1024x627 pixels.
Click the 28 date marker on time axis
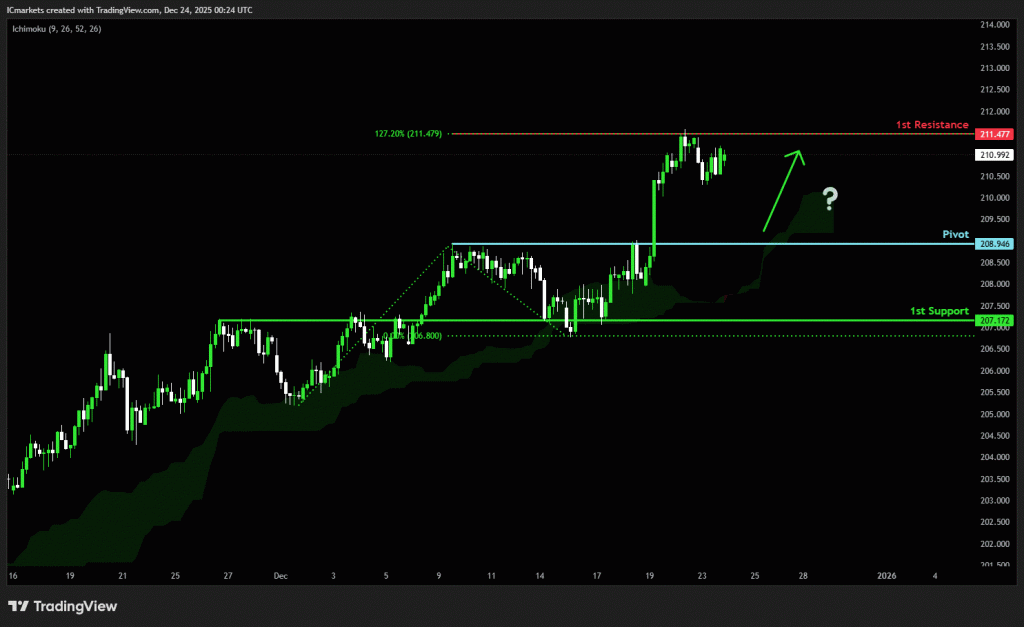coord(802,576)
